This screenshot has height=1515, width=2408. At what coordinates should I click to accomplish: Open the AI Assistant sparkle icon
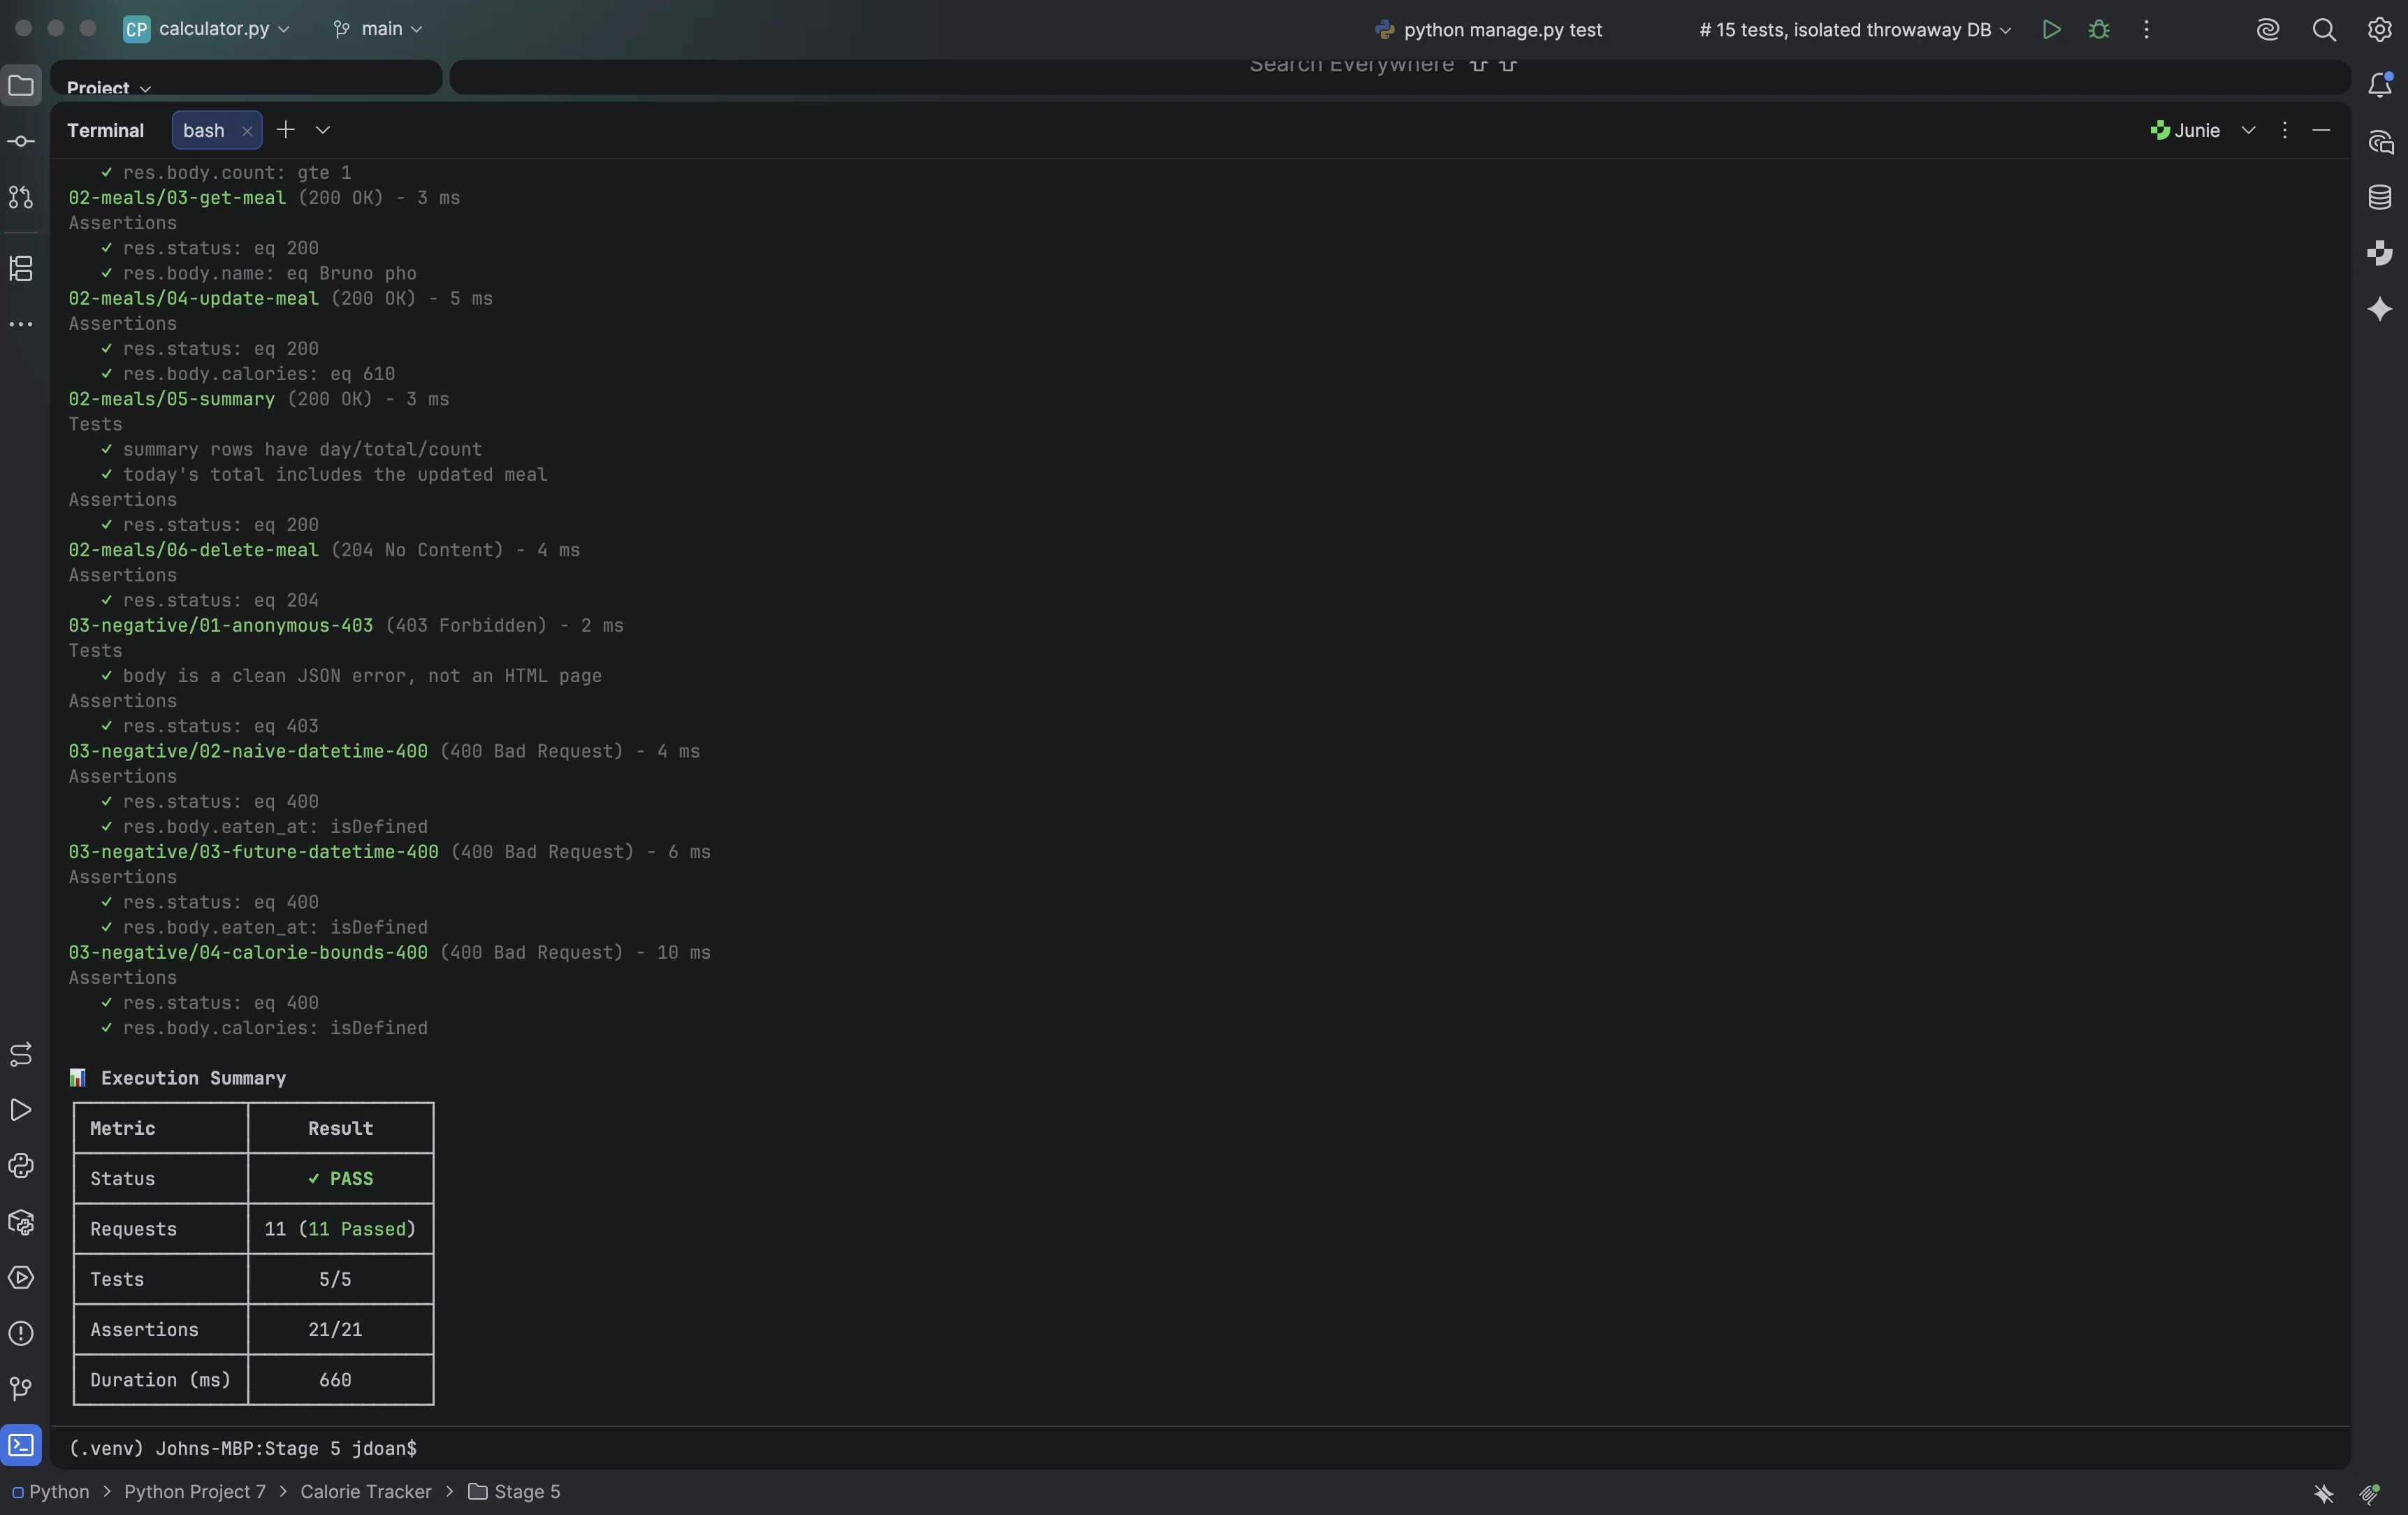tap(2380, 309)
